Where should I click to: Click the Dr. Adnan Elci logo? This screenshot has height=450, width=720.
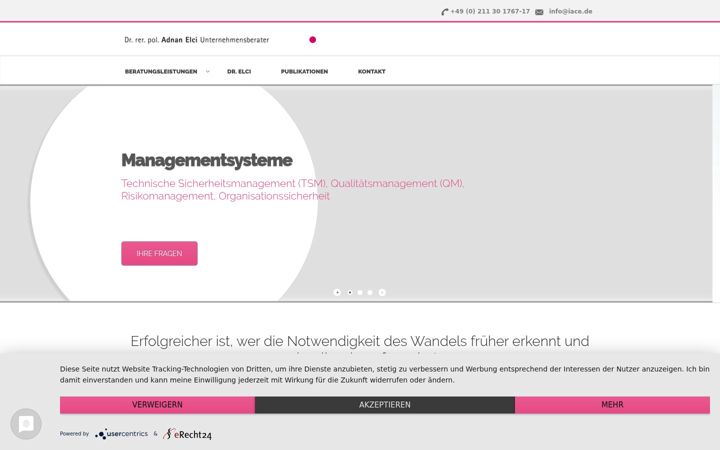[x=197, y=40]
